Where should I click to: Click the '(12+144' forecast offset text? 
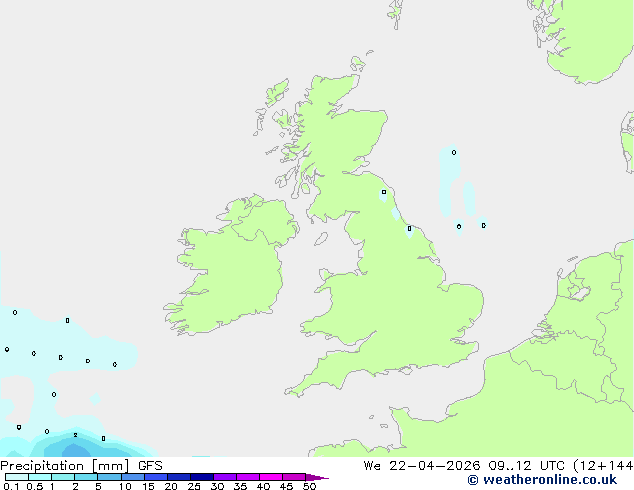click(603, 466)
